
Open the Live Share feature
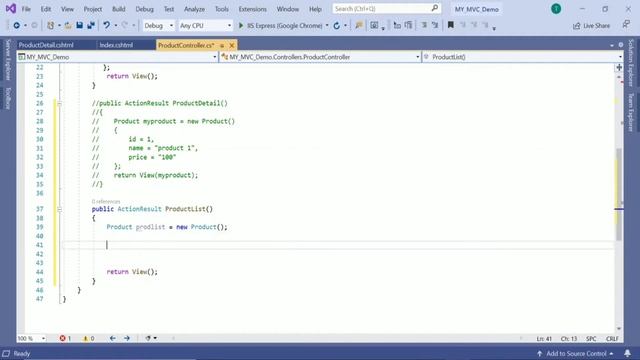click(x=591, y=26)
